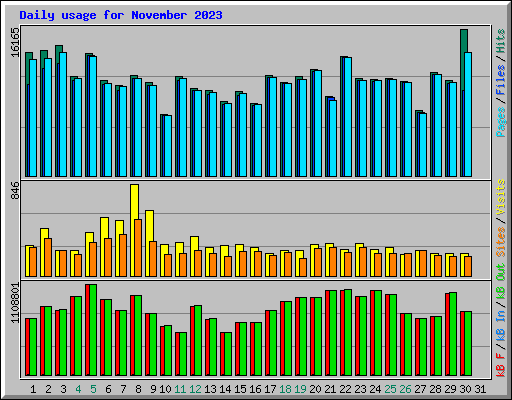Click the red kB F bar for day 11

pos(177,354)
